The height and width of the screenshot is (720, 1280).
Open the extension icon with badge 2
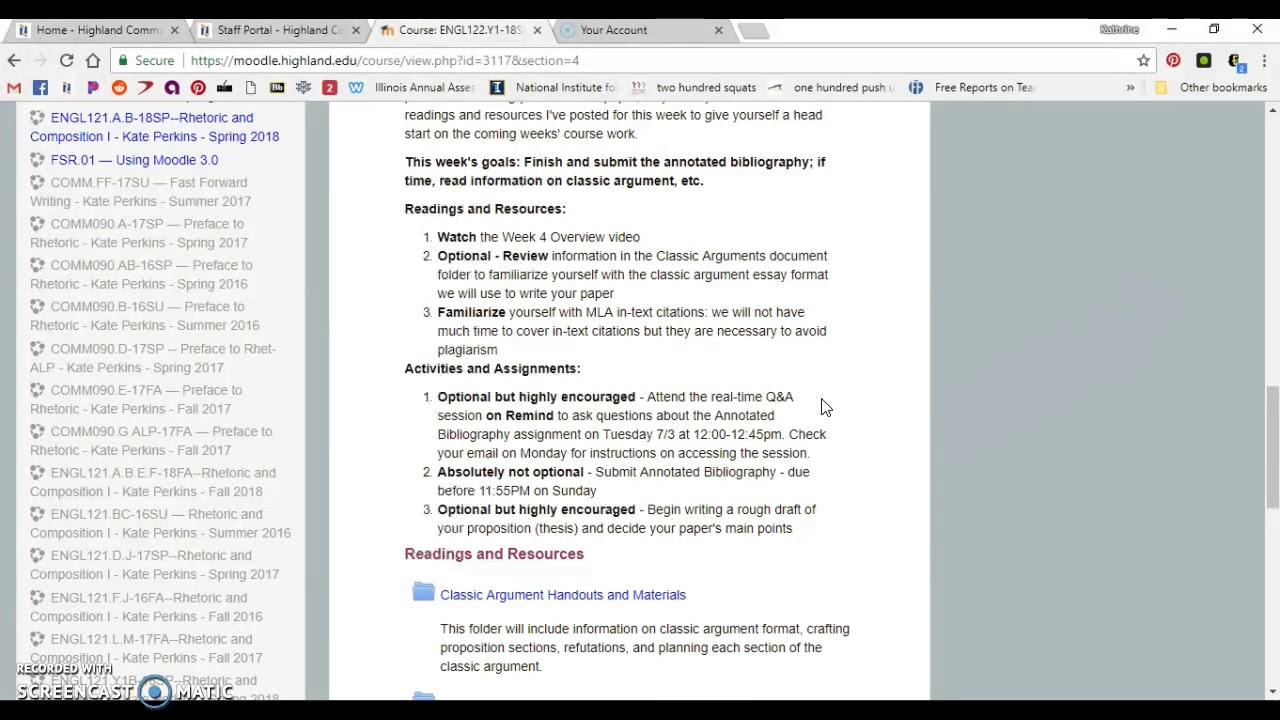click(x=1234, y=61)
